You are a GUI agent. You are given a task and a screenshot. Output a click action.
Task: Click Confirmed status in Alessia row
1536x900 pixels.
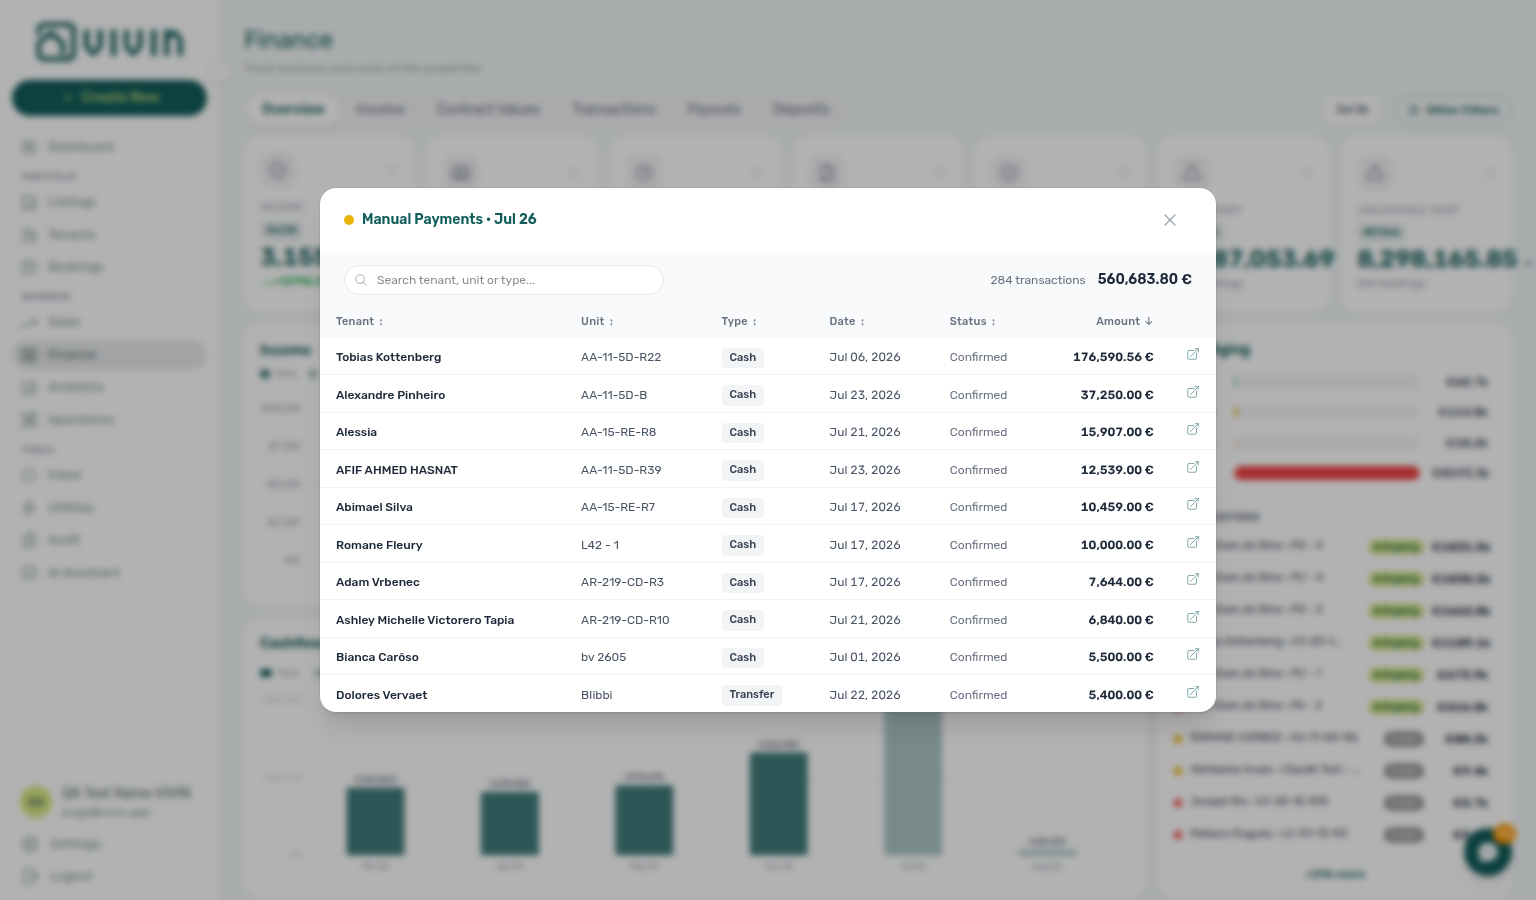(978, 432)
